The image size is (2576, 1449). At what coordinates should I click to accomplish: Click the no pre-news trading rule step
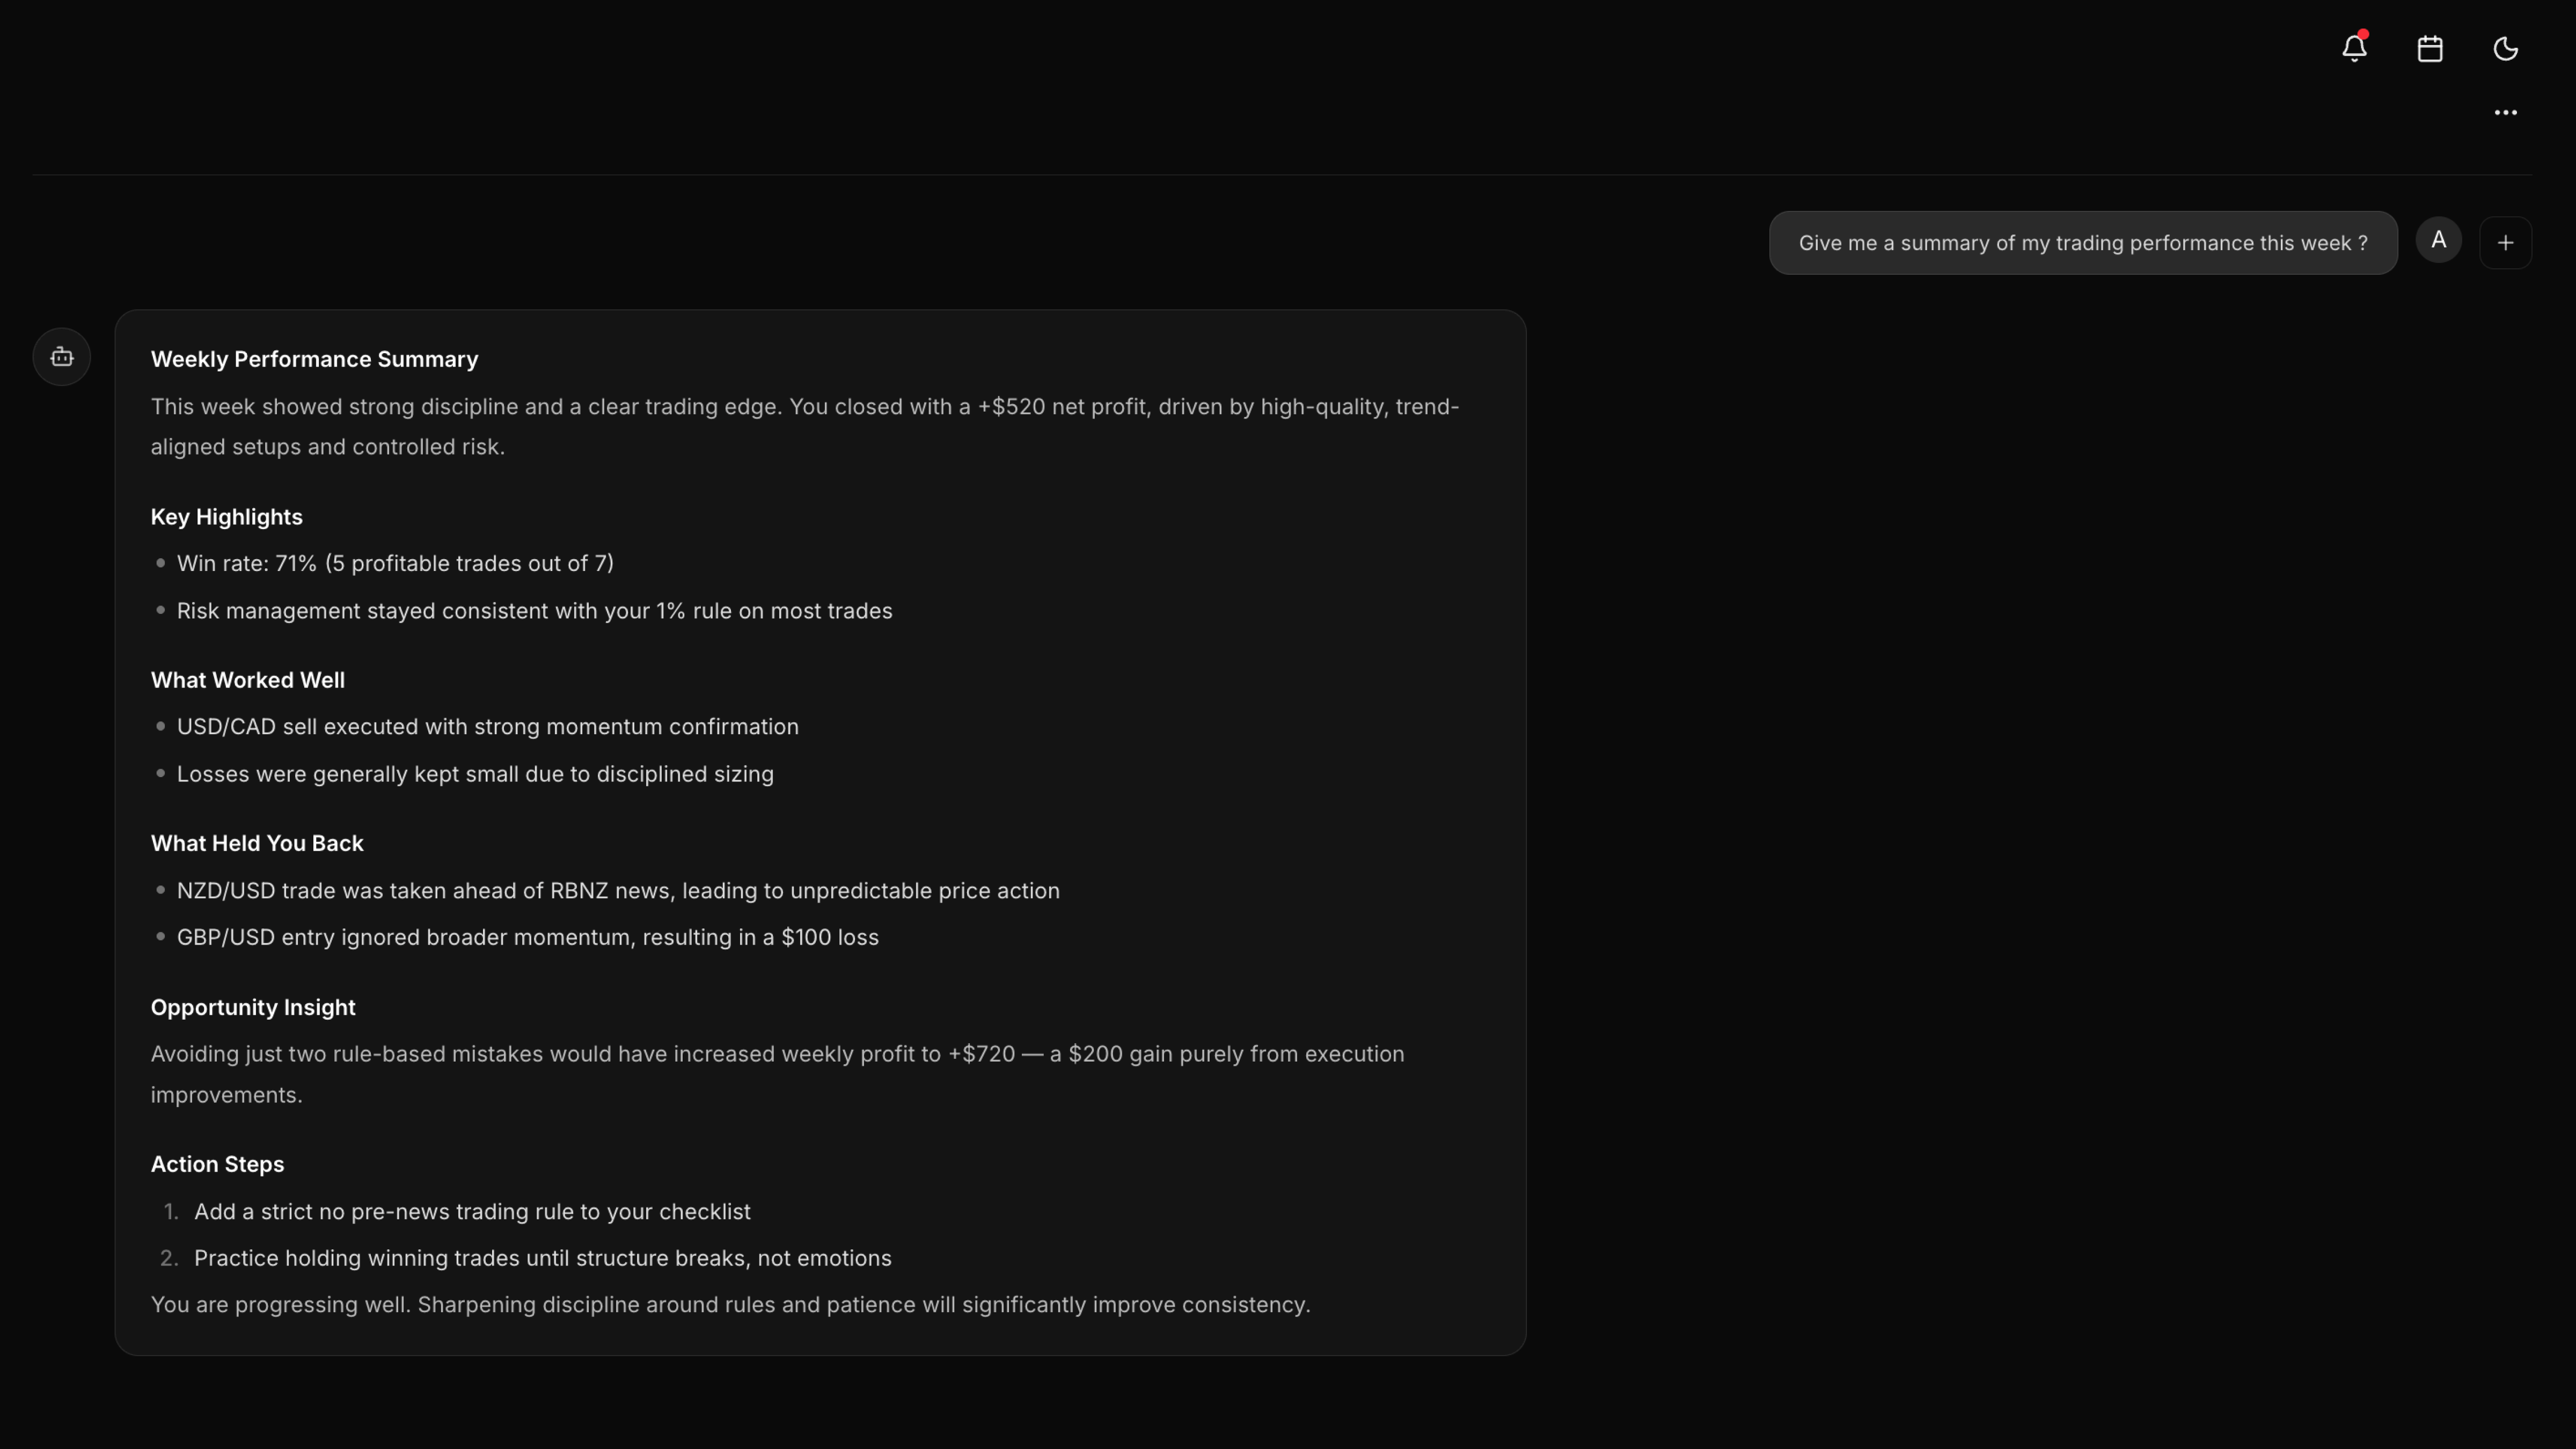point(471,1211)
